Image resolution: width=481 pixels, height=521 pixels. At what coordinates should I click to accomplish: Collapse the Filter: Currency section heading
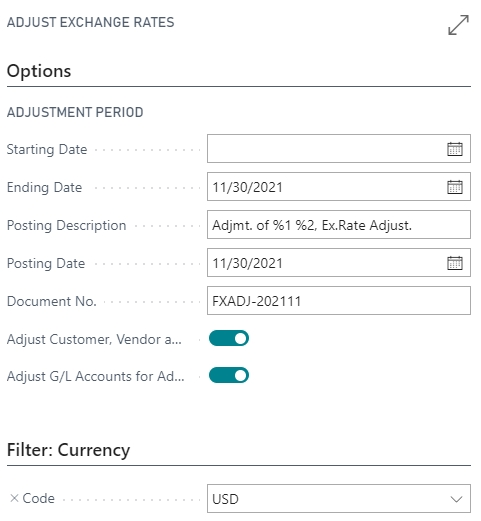68,450
